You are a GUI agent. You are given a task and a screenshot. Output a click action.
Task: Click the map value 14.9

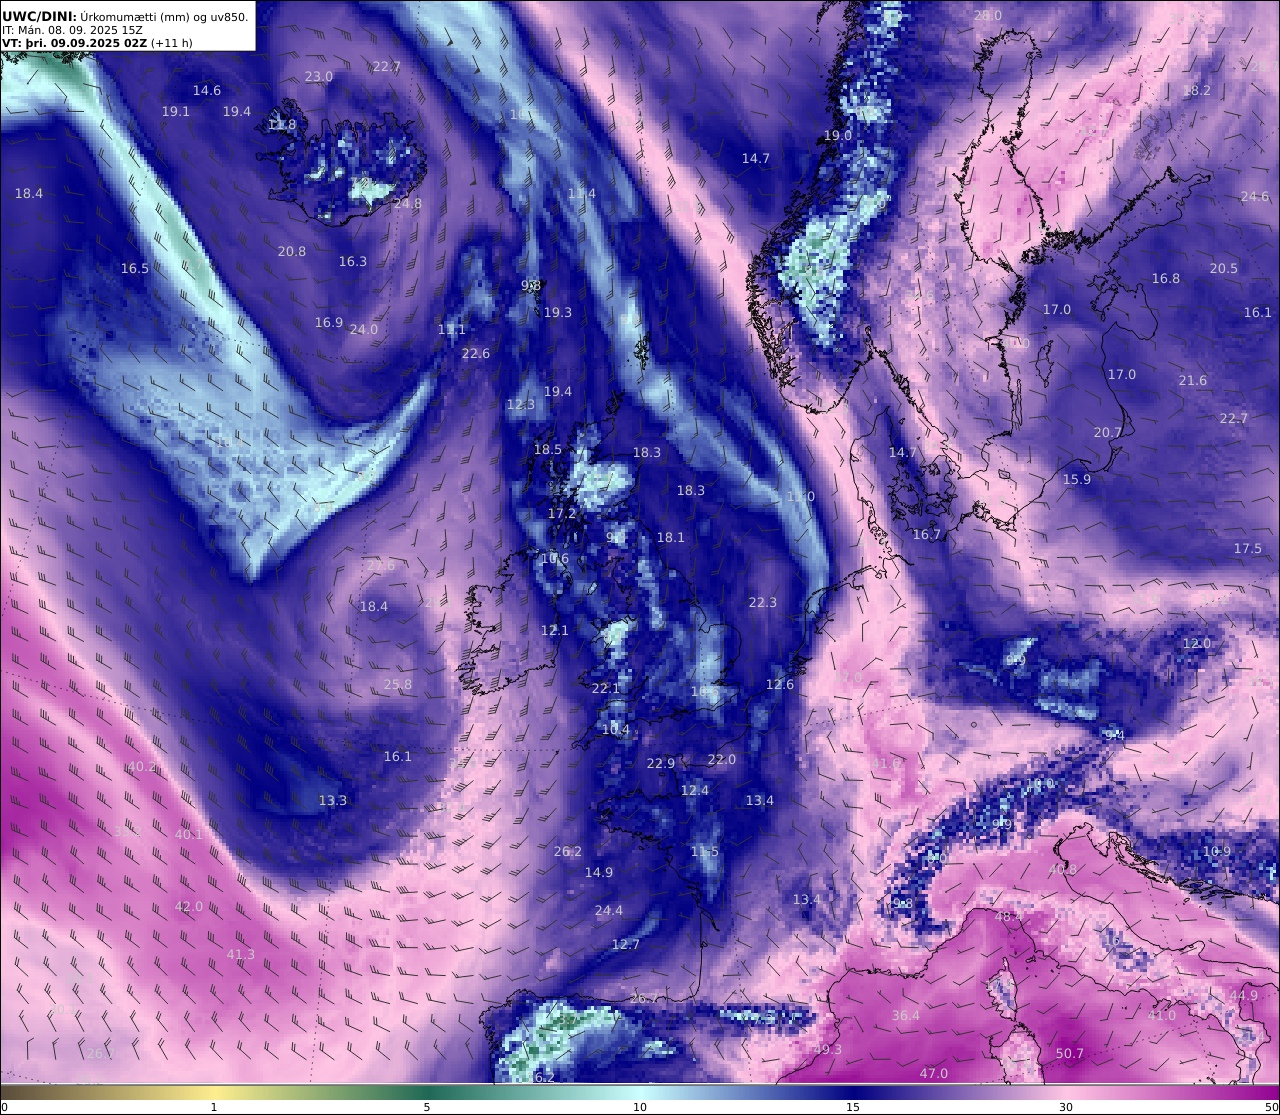(x=599, y=873)
